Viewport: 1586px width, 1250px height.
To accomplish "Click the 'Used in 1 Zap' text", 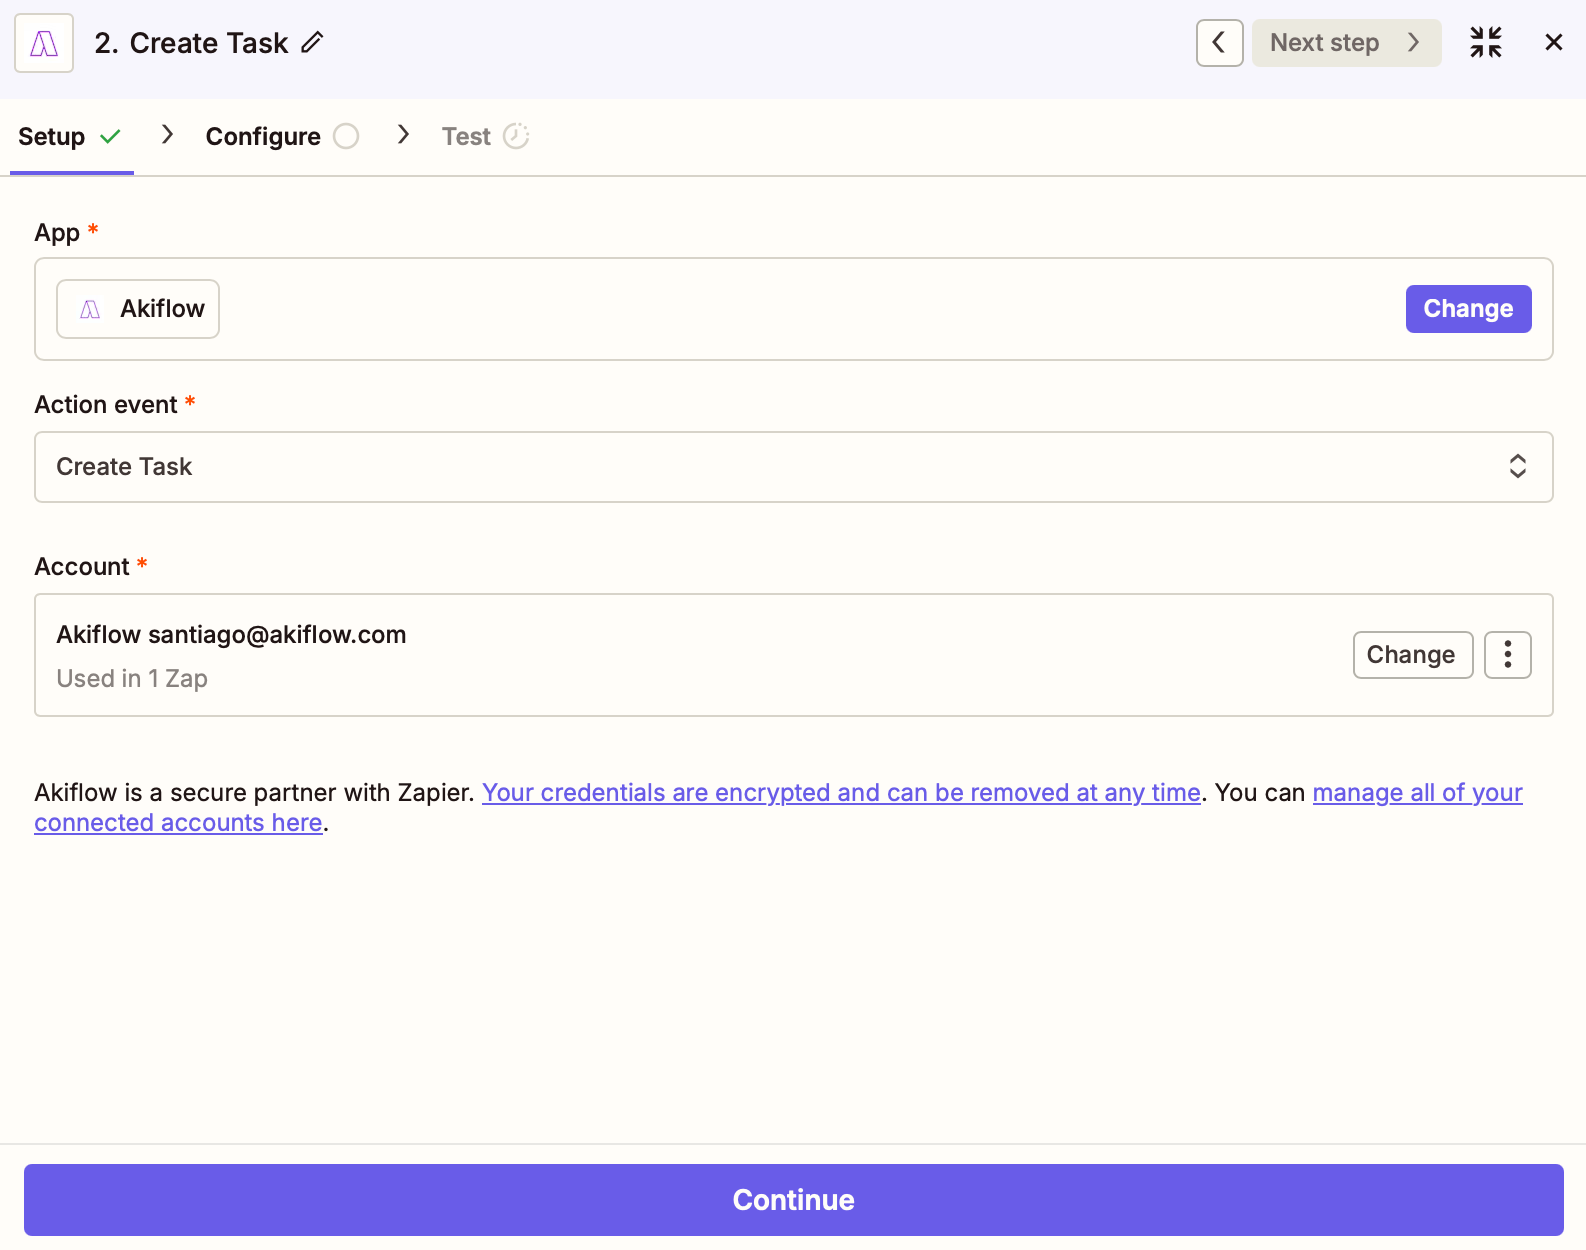I will tap(132, 679).
